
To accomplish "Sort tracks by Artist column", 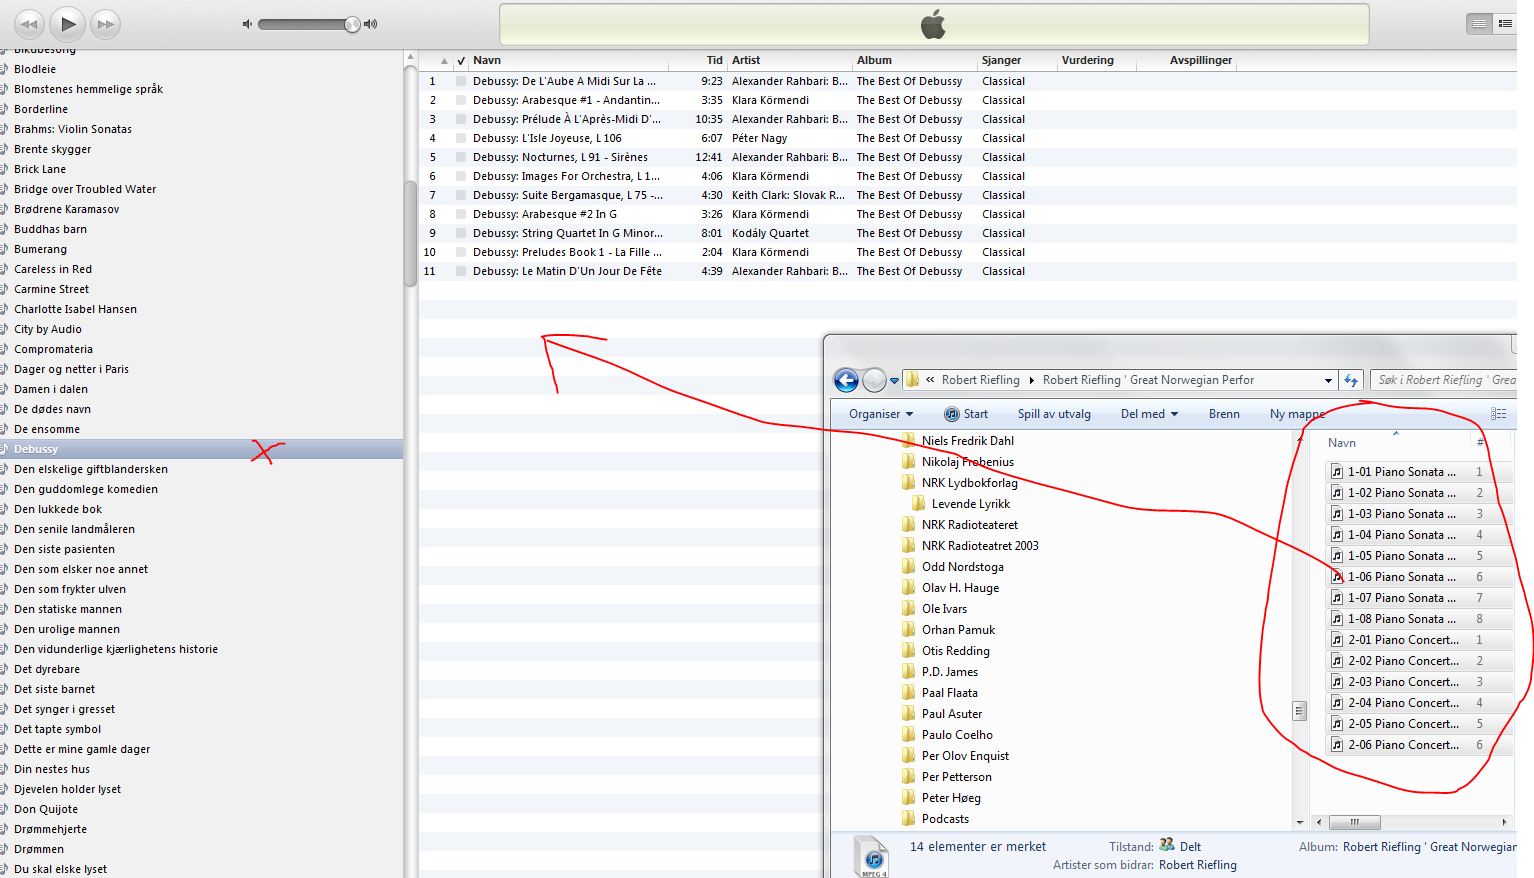I will (789, 61).
